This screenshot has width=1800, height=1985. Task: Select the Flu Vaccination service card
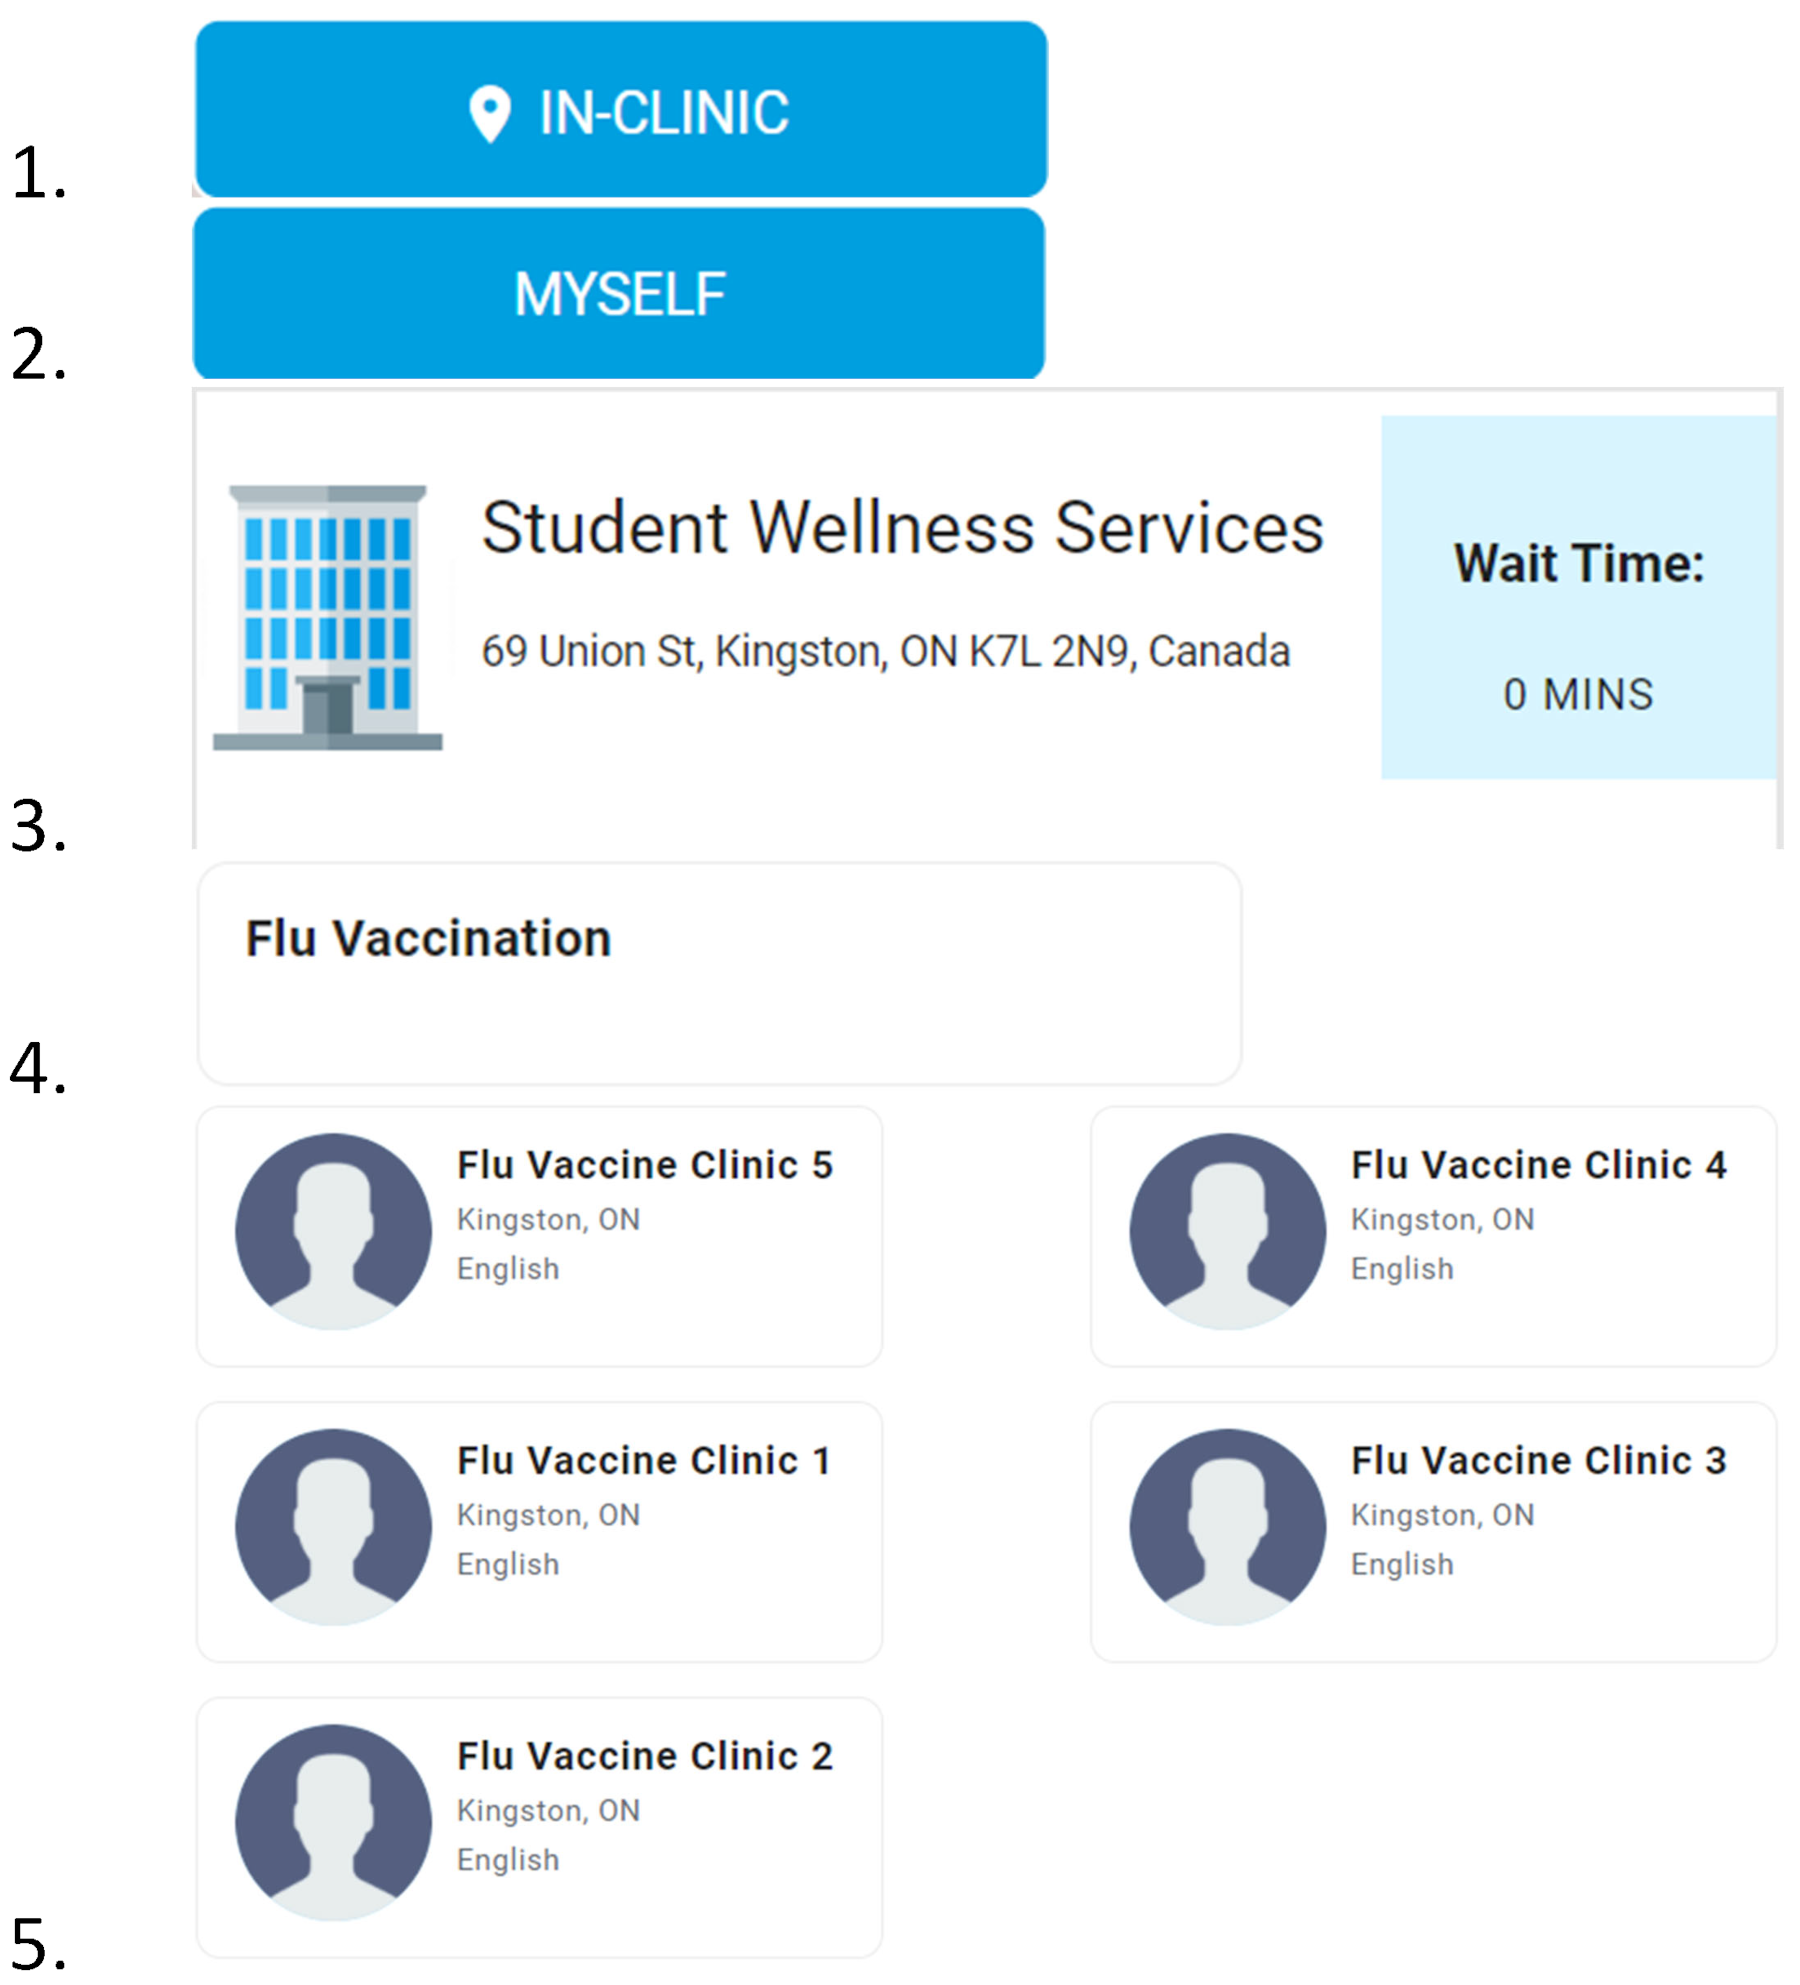(718, 972)
